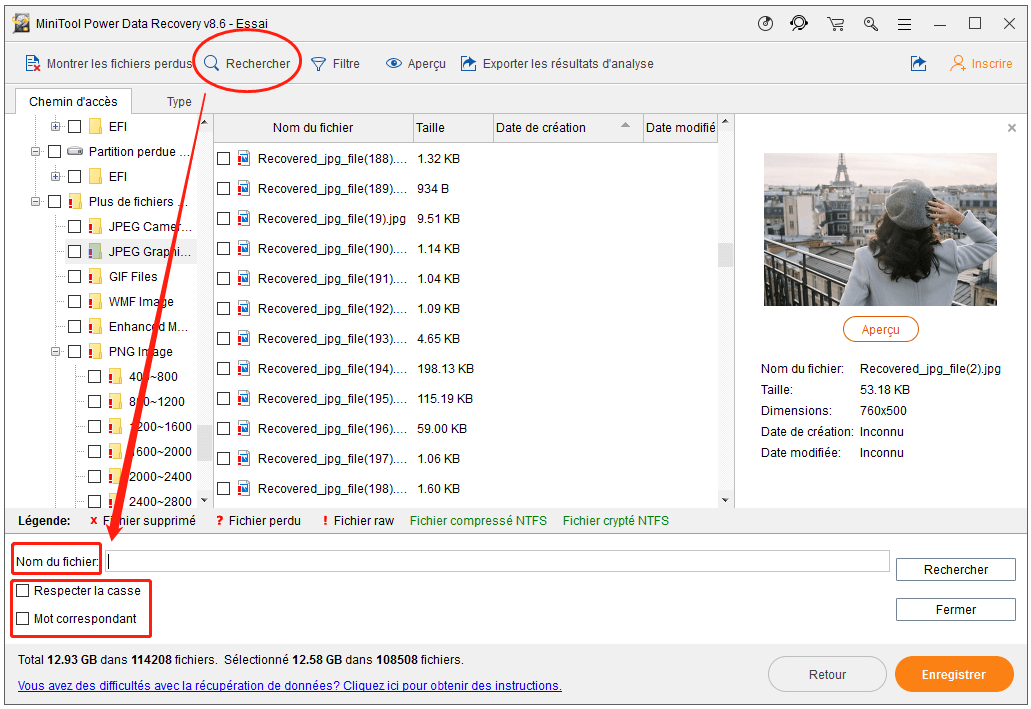Open the bootable media disc icon
The height and width of the screenshot is (709, 1031).
765,24
